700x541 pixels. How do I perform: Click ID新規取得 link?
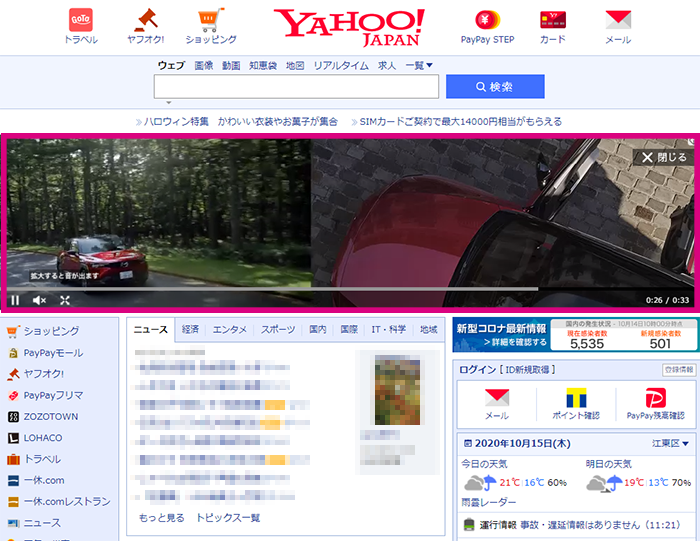coord(527,370)
